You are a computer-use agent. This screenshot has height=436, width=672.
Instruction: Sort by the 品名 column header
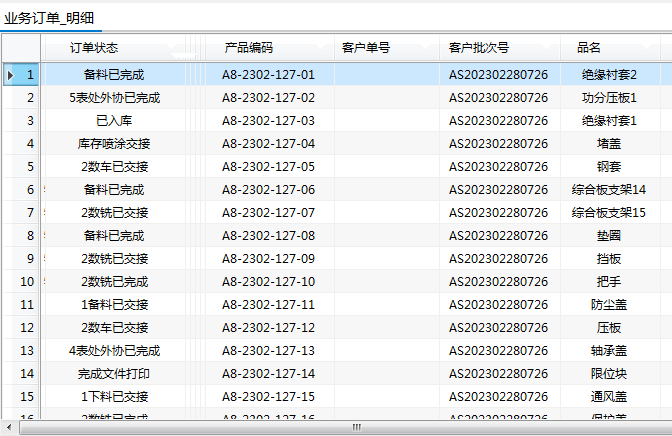tap(589, 48)
